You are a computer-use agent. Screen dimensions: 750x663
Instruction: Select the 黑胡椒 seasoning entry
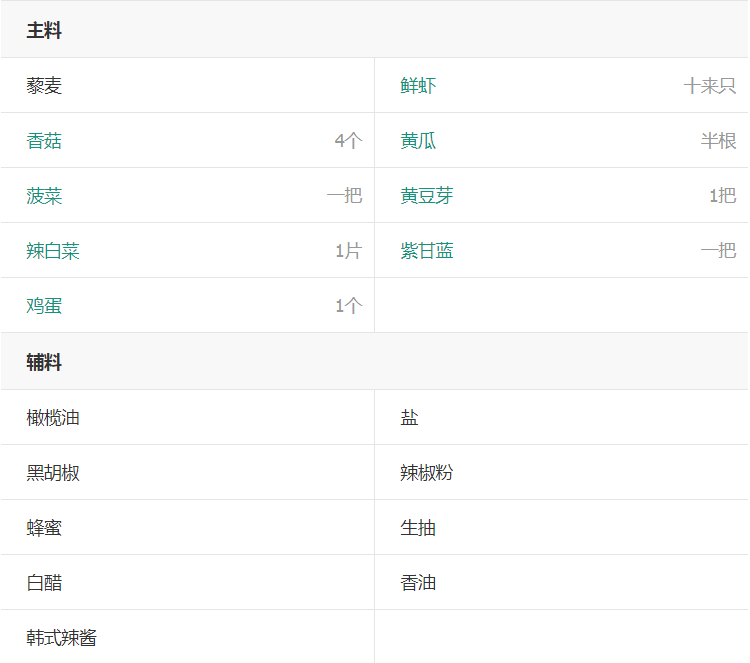coord(53,473)
